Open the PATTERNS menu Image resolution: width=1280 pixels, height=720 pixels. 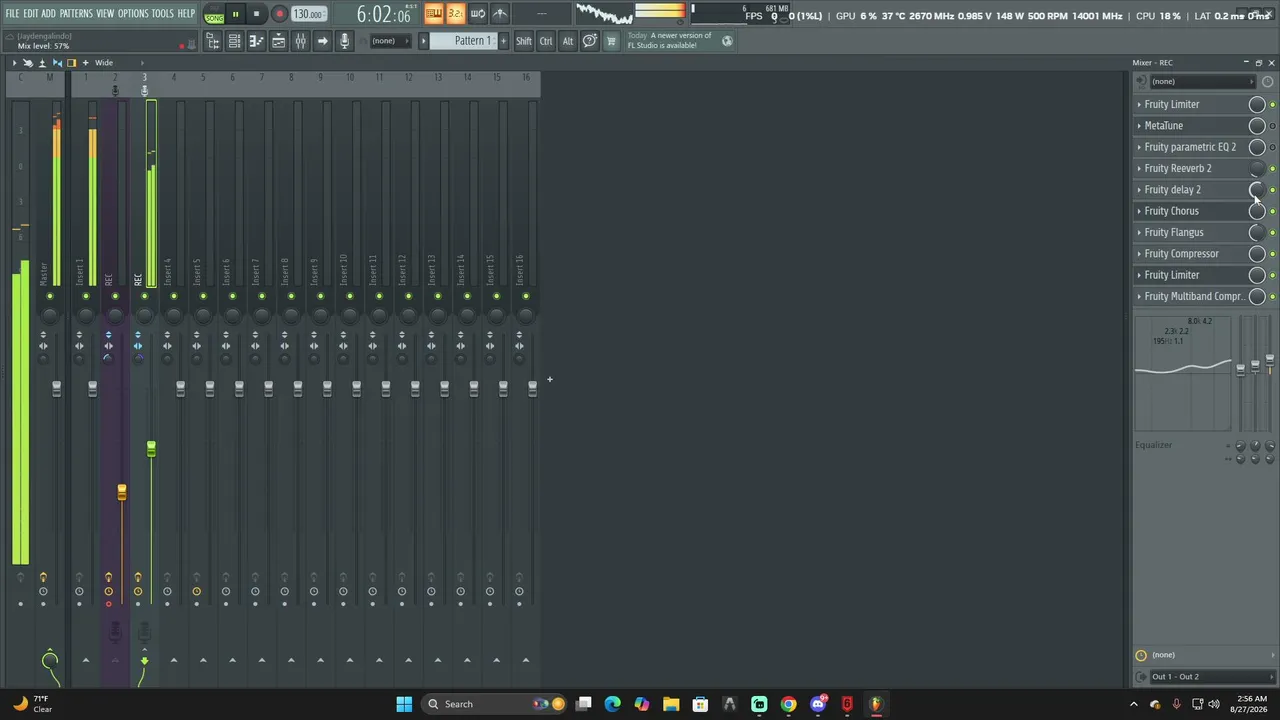(76, 14)
